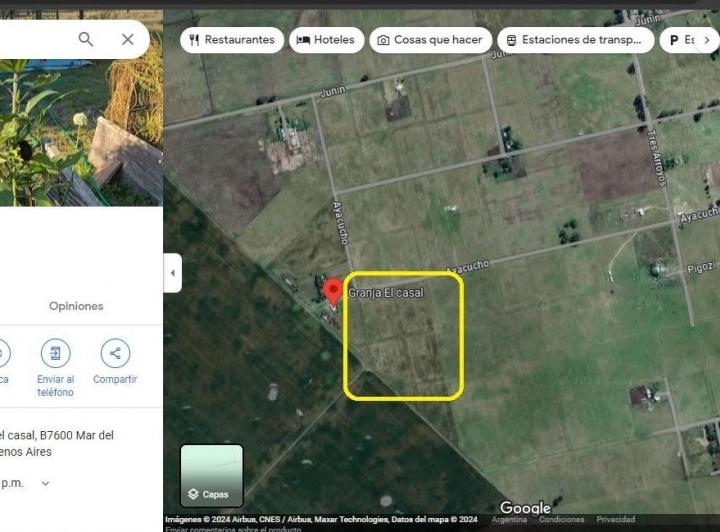Open the Capas layers switcher
720x532 pixels.
212,476
